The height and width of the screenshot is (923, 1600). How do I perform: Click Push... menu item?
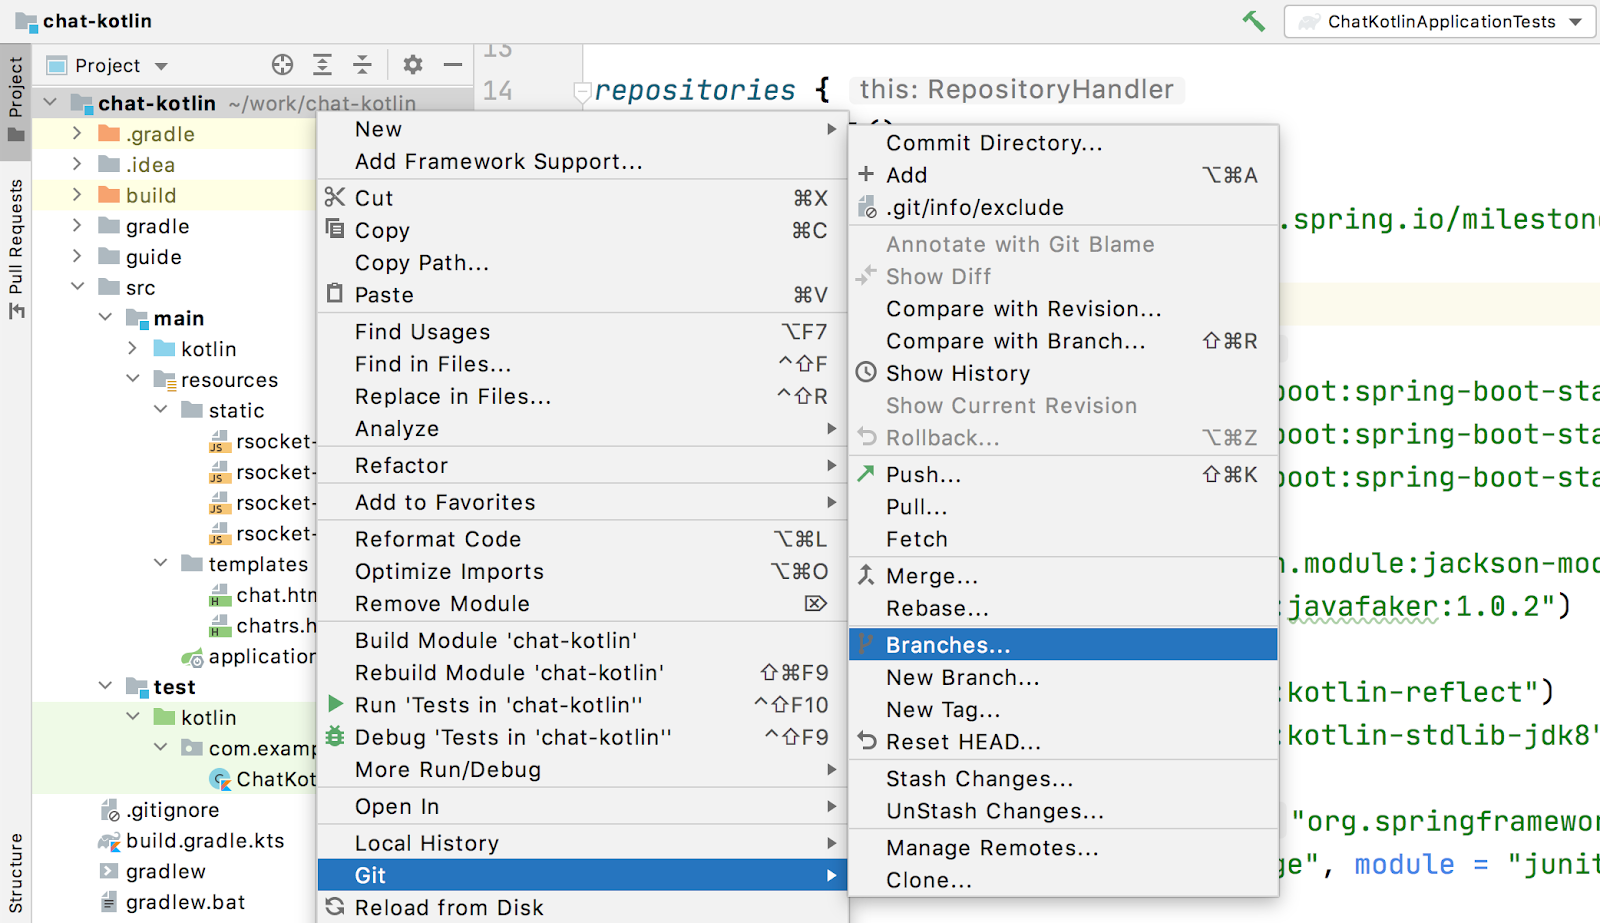[923, 475]
